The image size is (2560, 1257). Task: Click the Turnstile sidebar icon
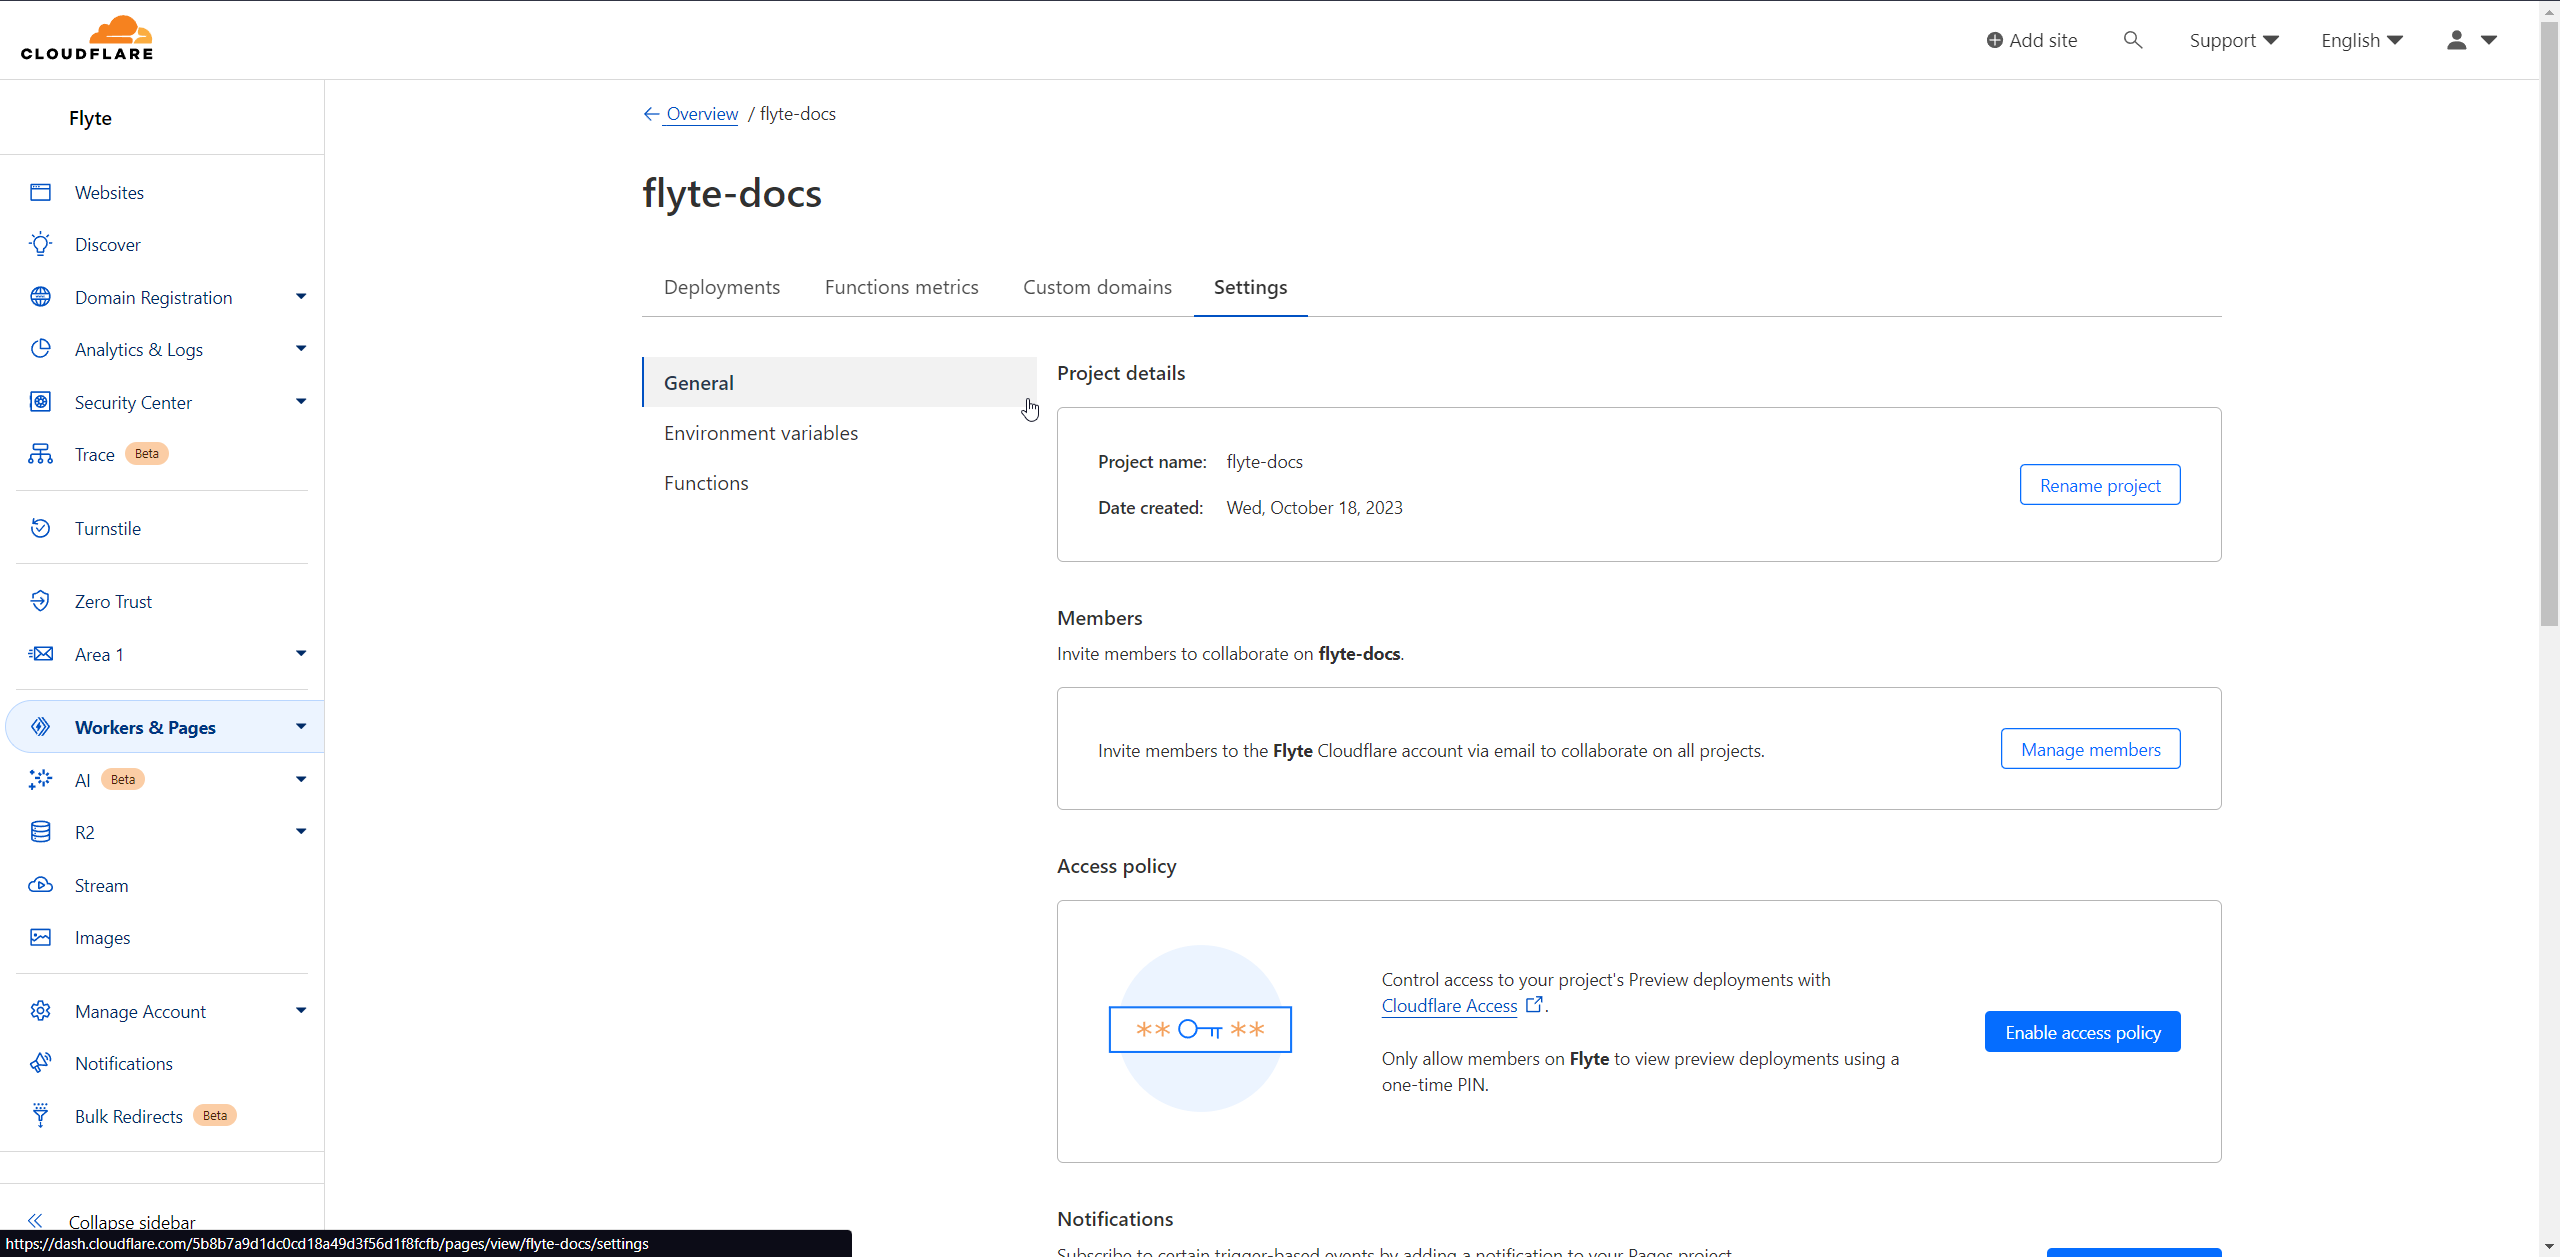coord(40,528)
